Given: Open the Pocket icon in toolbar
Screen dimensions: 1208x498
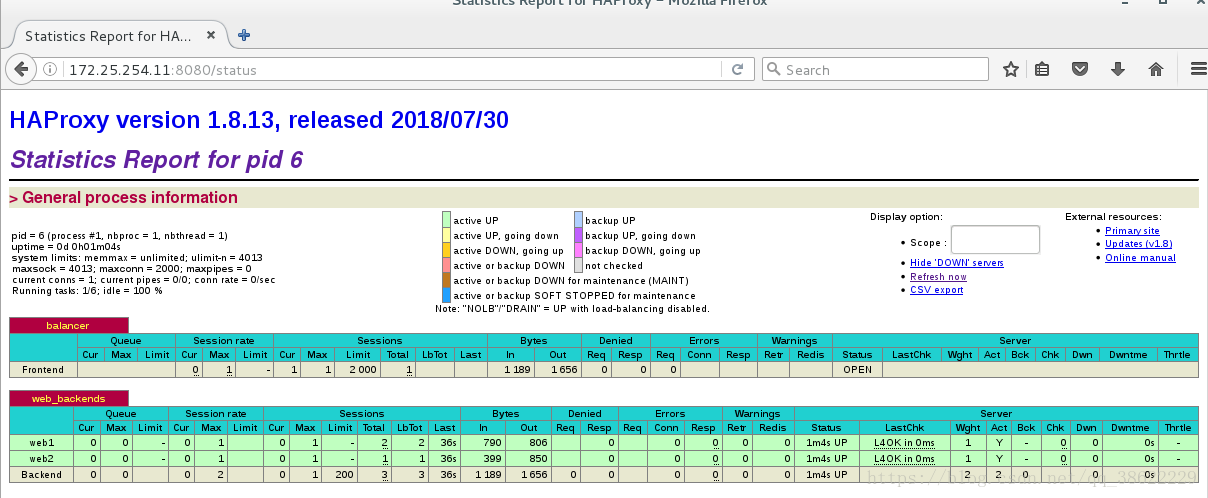Looking at the screenshot, I should (x=1080, y=70).
